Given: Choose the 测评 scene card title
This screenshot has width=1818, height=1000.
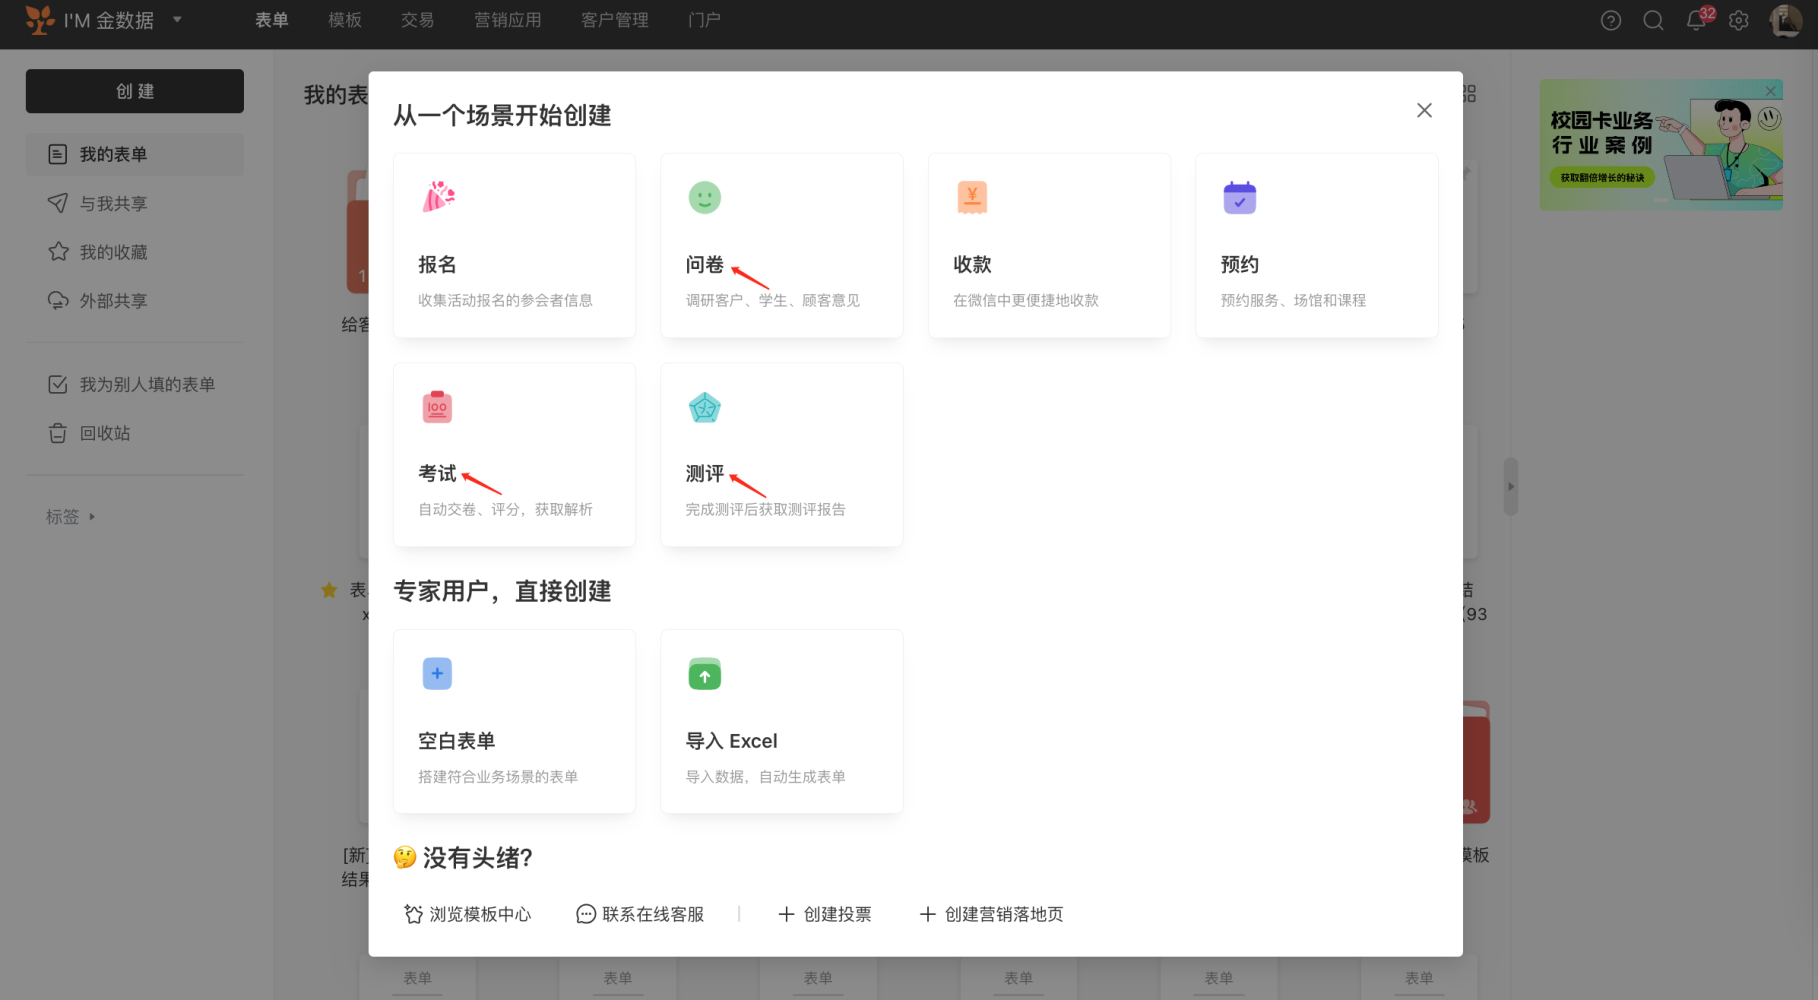Looking at the screenshot, I should tap(704, 473).
